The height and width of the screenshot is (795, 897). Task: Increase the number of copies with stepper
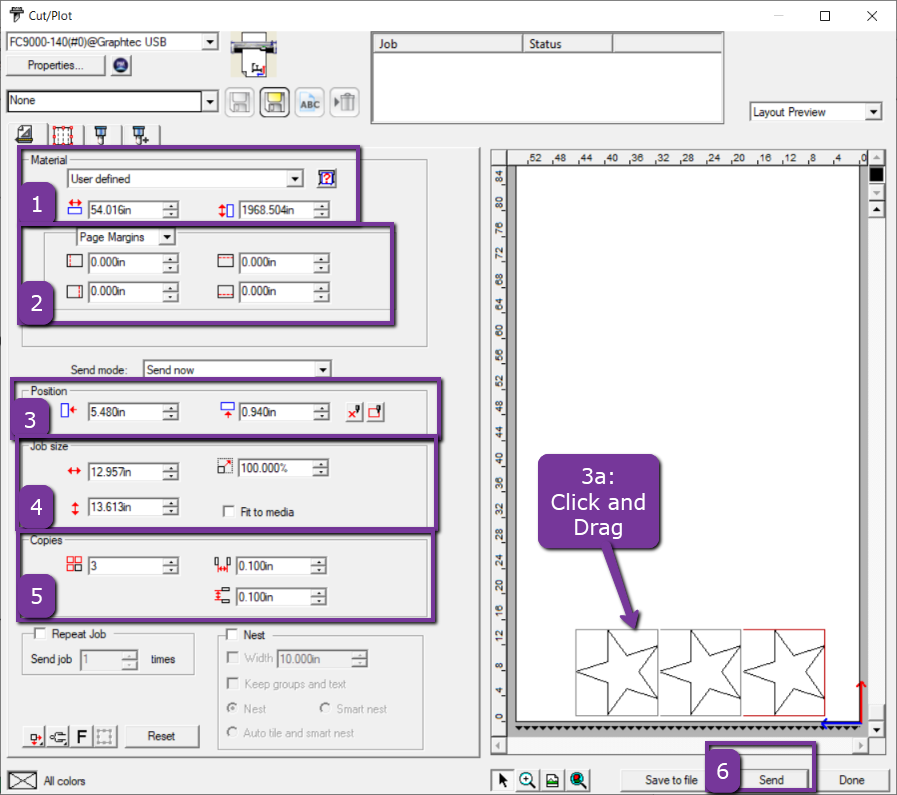[170, 562]
